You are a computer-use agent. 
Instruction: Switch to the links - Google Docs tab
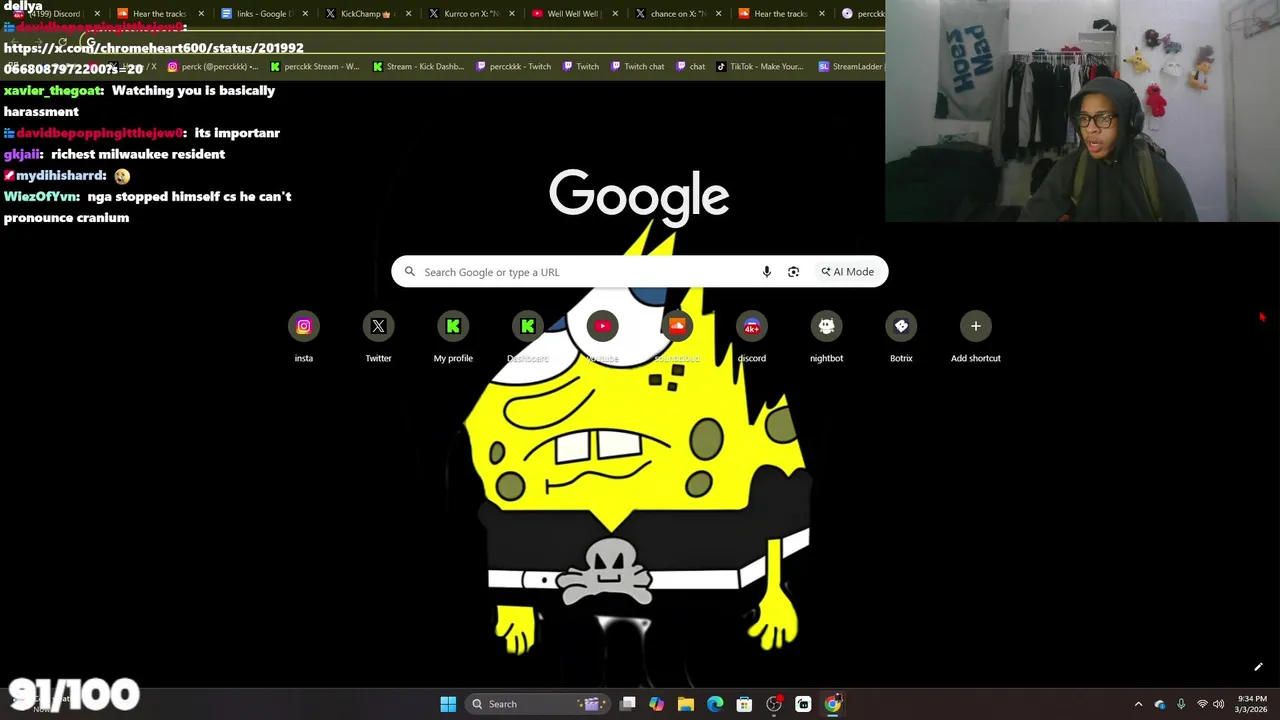[264, 14]
